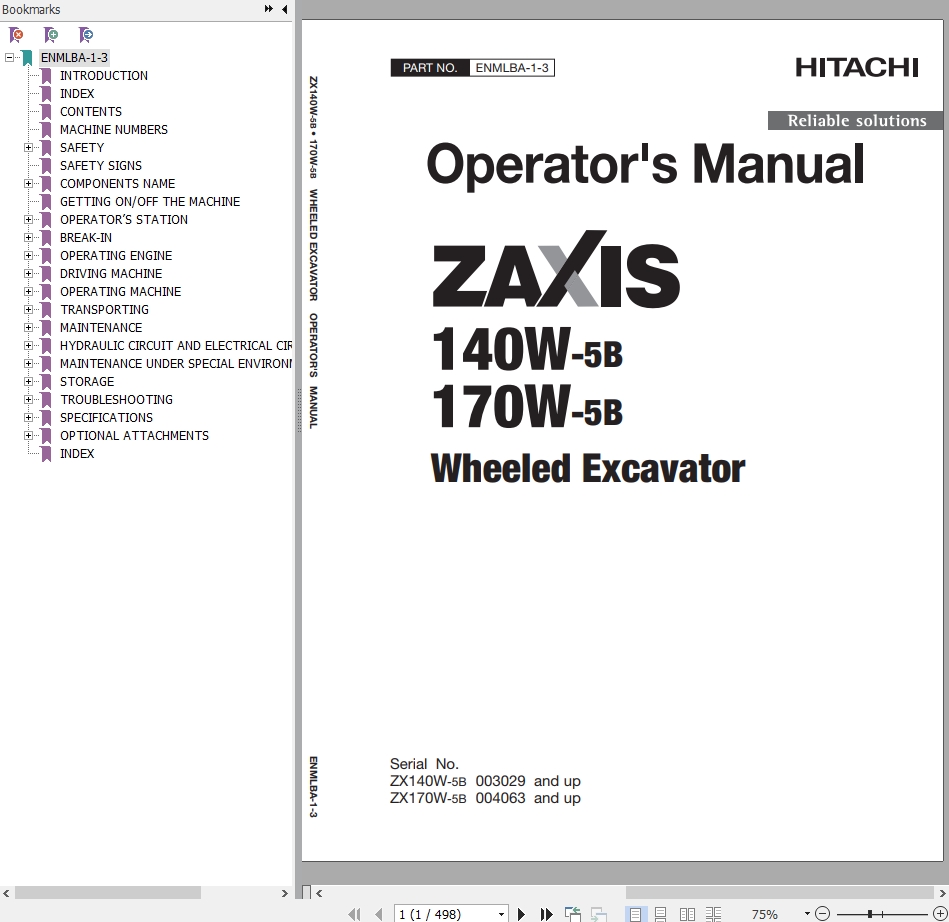Viewport: 949px width, 922px height.
Task: Click the purple icon of the STORAGE bookmark
Action: [46, 381]
